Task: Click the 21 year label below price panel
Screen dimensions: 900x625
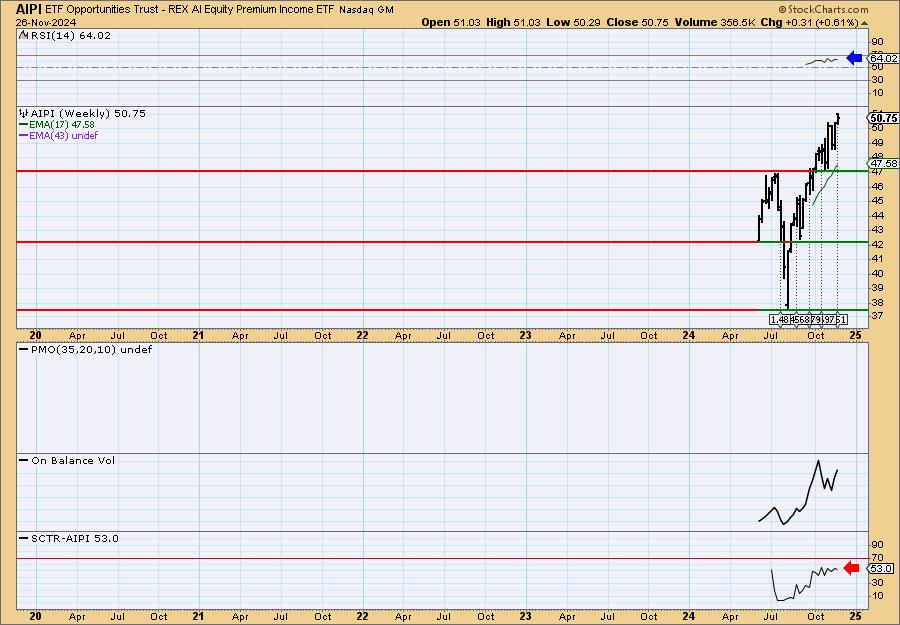Action: (199, 335)
